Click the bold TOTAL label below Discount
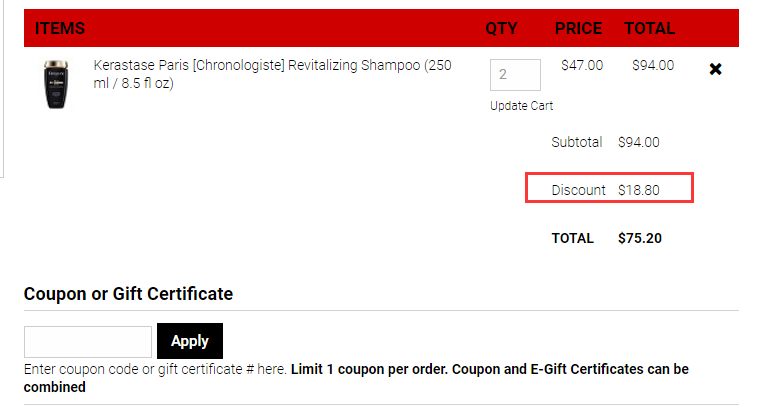The image size is (774, 406). [x=573, y=238]
